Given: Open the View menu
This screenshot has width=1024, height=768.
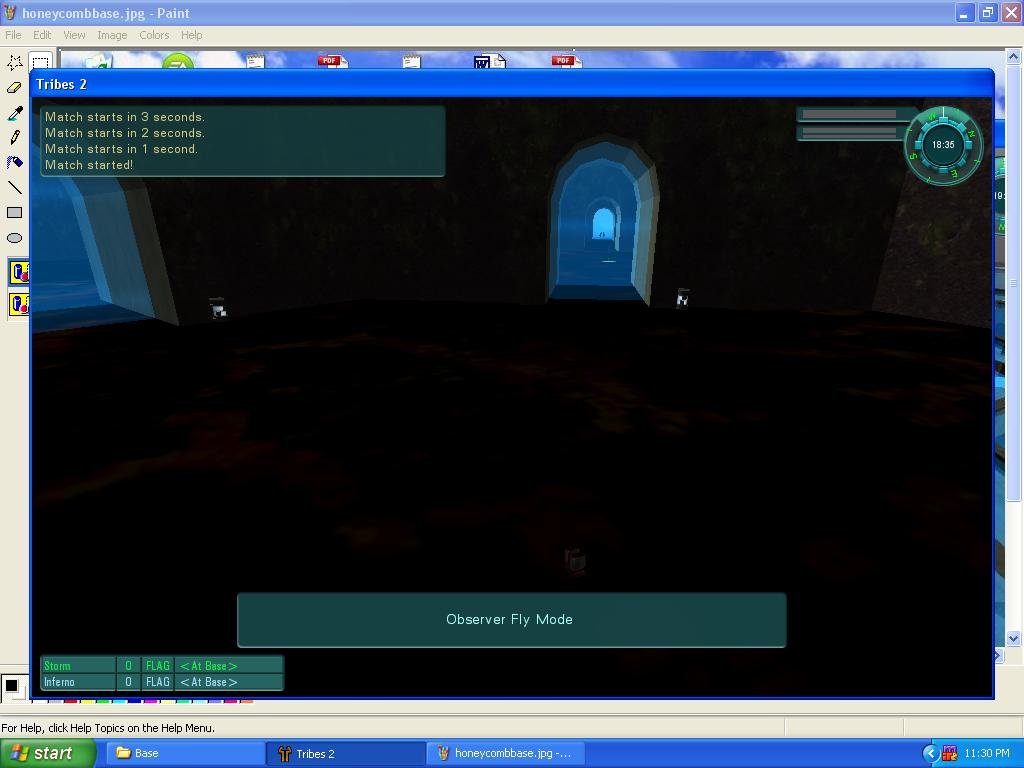Looking at the screenshot, I should (74, 35).
